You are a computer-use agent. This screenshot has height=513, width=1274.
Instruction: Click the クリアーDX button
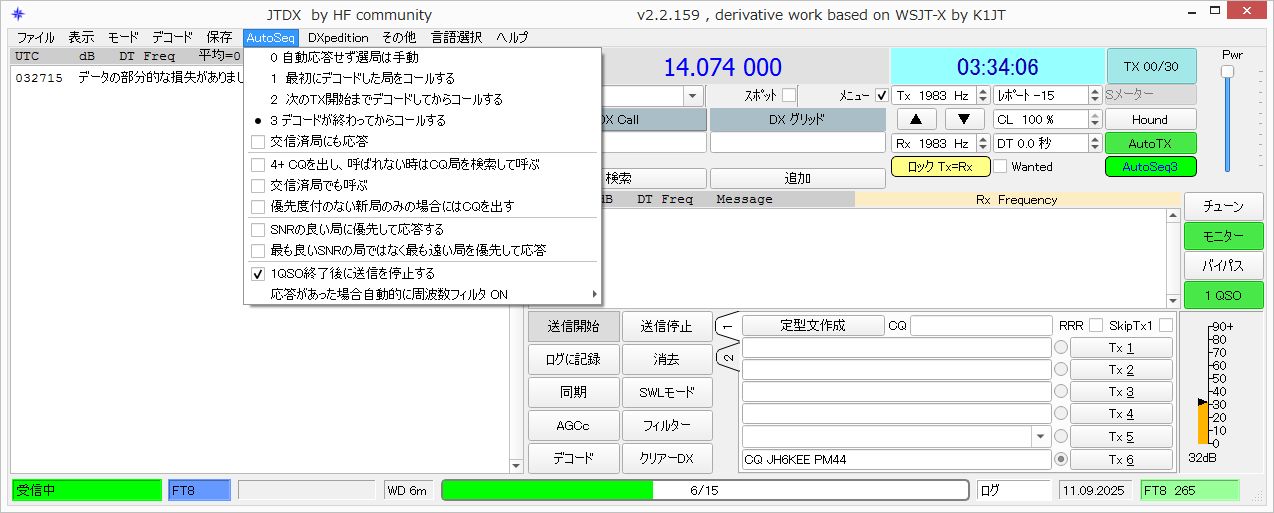point(667,458)
